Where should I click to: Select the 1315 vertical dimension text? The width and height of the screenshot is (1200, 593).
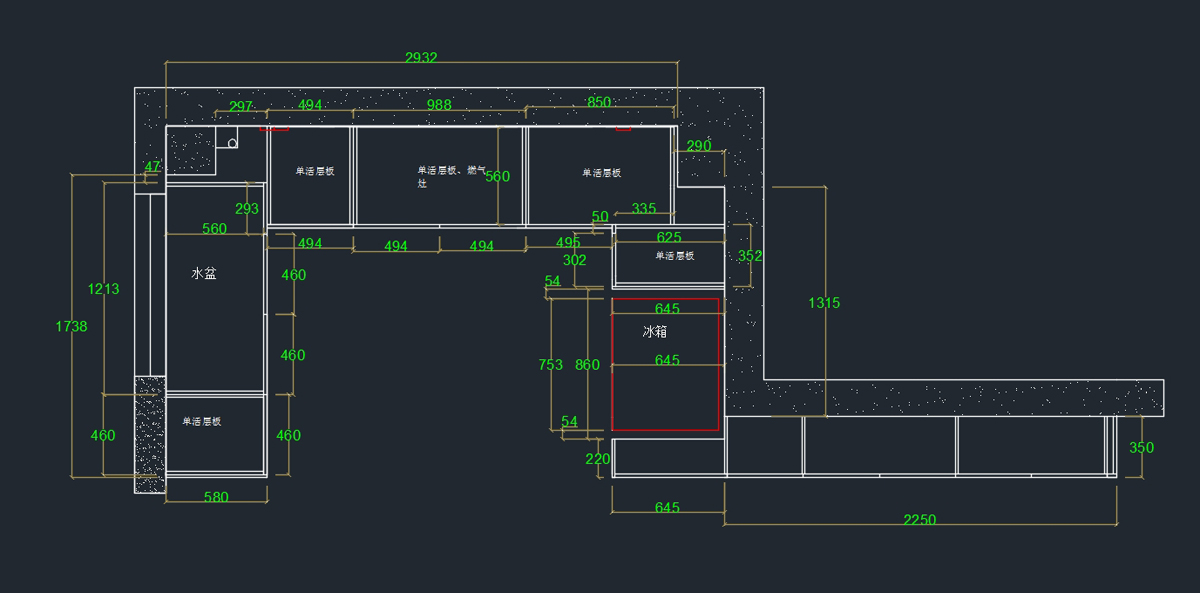[x=824, y=303]
